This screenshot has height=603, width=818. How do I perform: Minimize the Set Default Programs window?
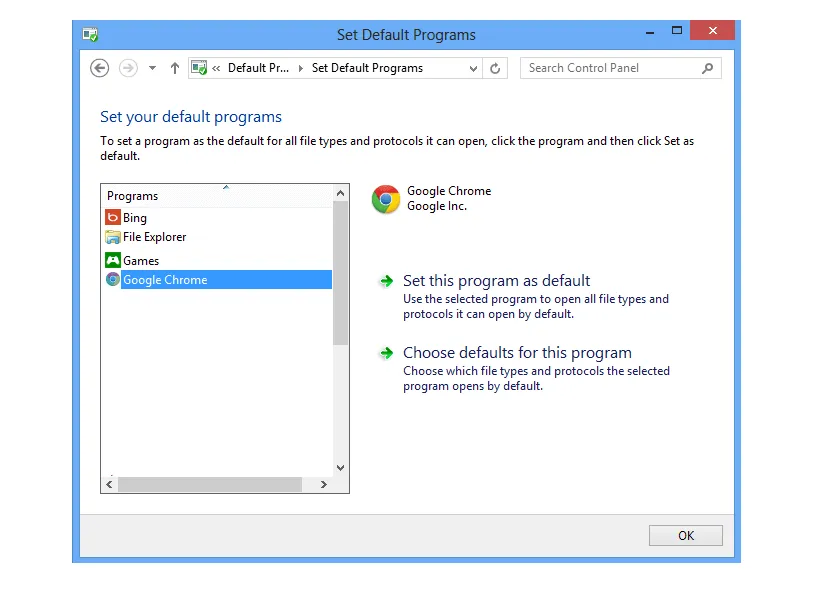[x=649, y=32]
